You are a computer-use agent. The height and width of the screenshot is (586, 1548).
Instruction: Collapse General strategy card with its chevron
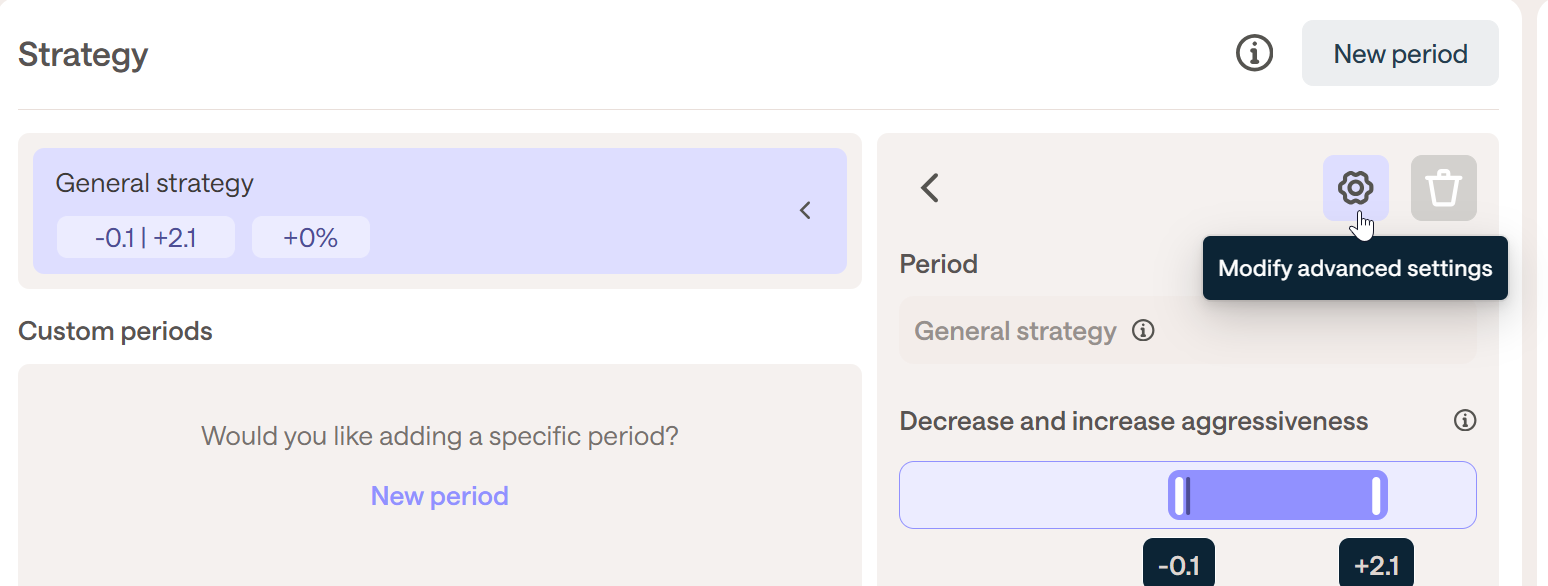(x=805, y=211)
